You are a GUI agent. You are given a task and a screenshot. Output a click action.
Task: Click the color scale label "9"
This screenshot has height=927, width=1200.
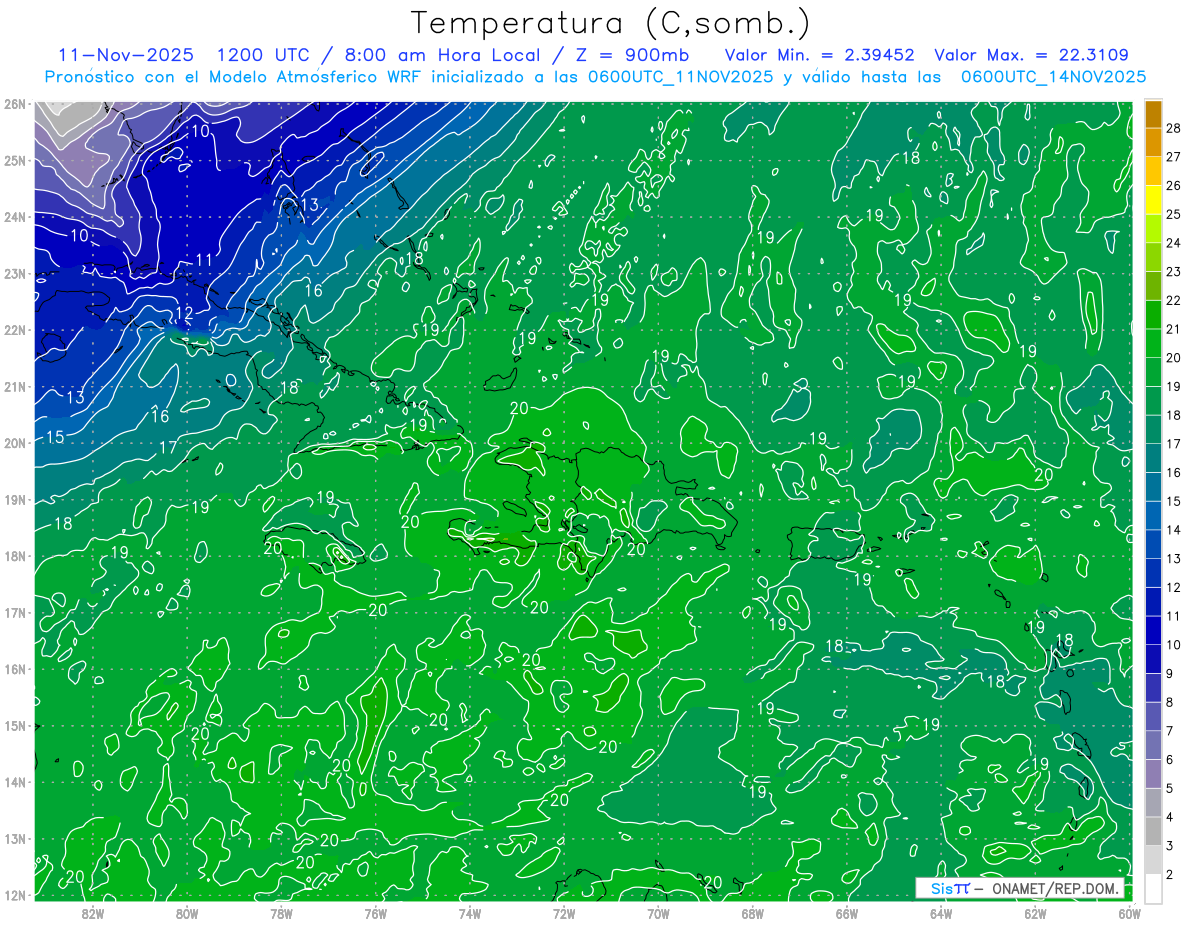point(1170,674)
